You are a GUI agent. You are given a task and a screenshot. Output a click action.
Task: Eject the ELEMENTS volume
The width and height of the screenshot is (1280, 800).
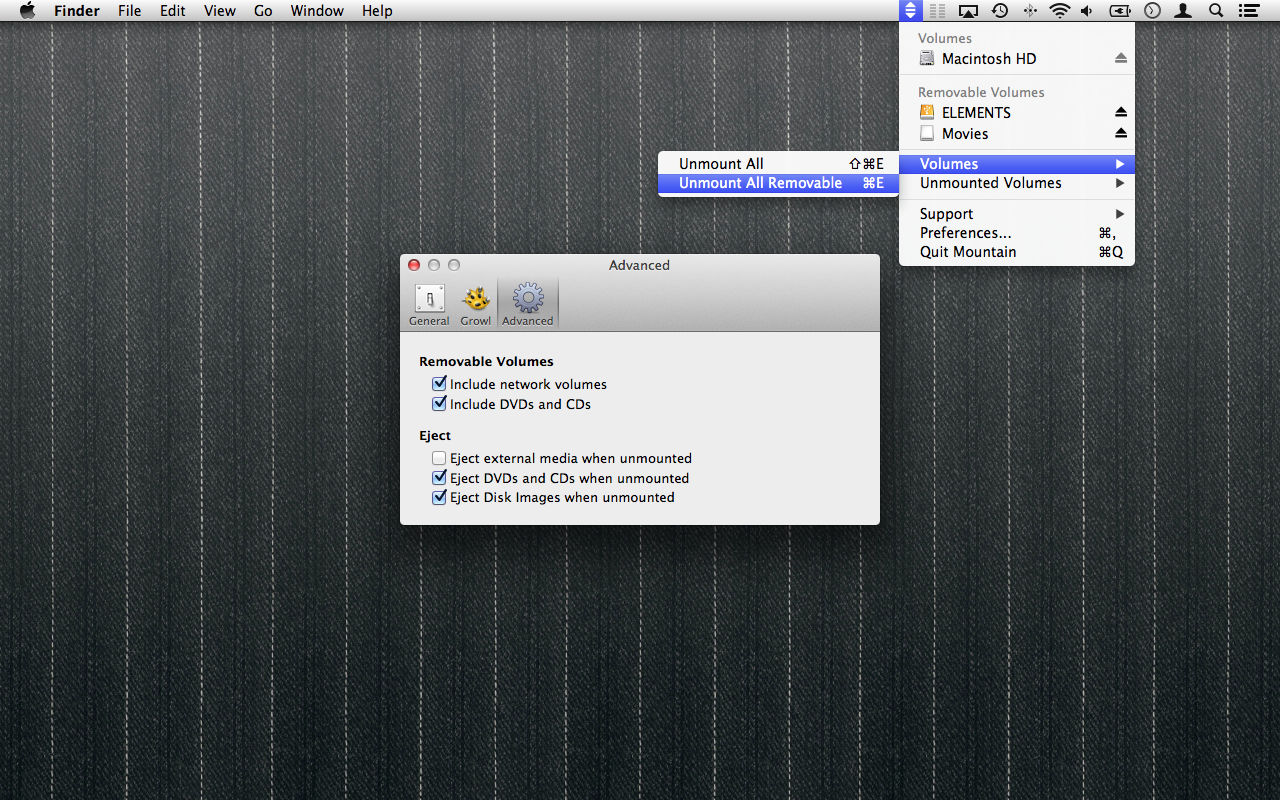[x=1121, y=113]
